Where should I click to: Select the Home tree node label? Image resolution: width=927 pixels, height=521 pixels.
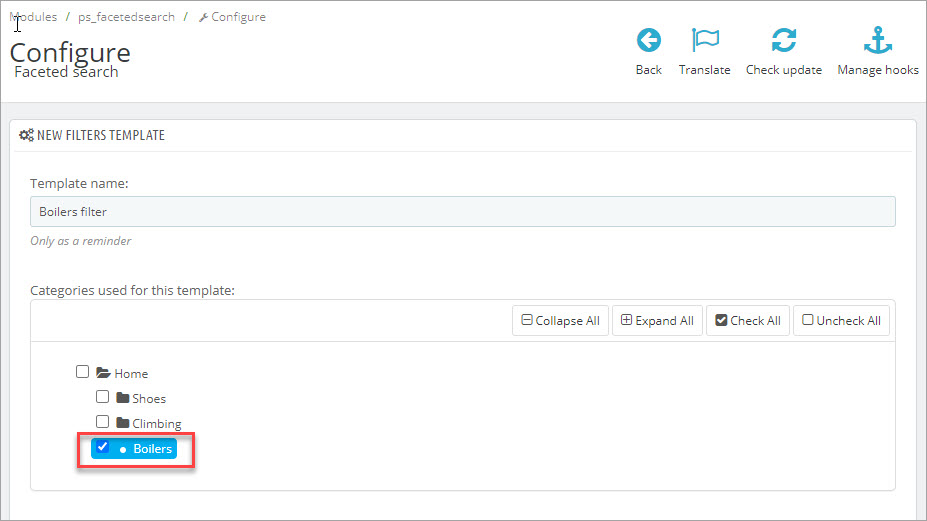click(131, 374)
